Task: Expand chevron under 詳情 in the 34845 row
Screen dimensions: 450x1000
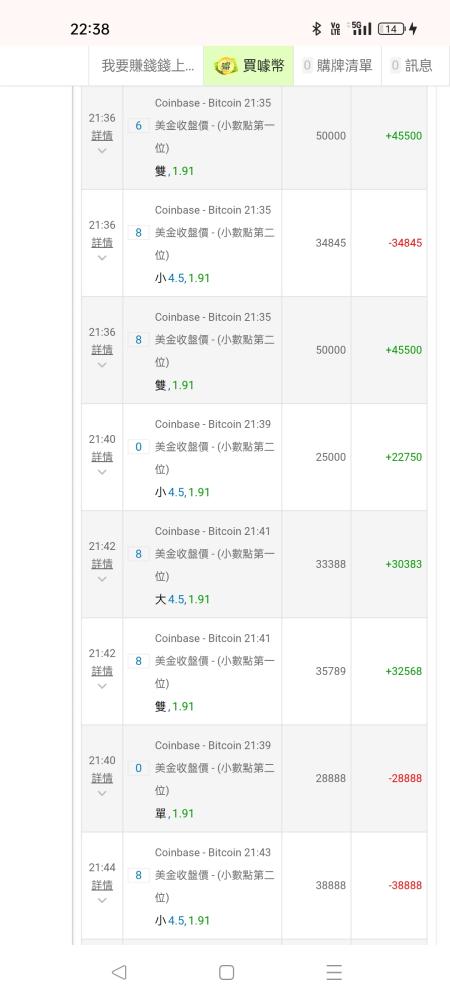Action: coord(102,258)
